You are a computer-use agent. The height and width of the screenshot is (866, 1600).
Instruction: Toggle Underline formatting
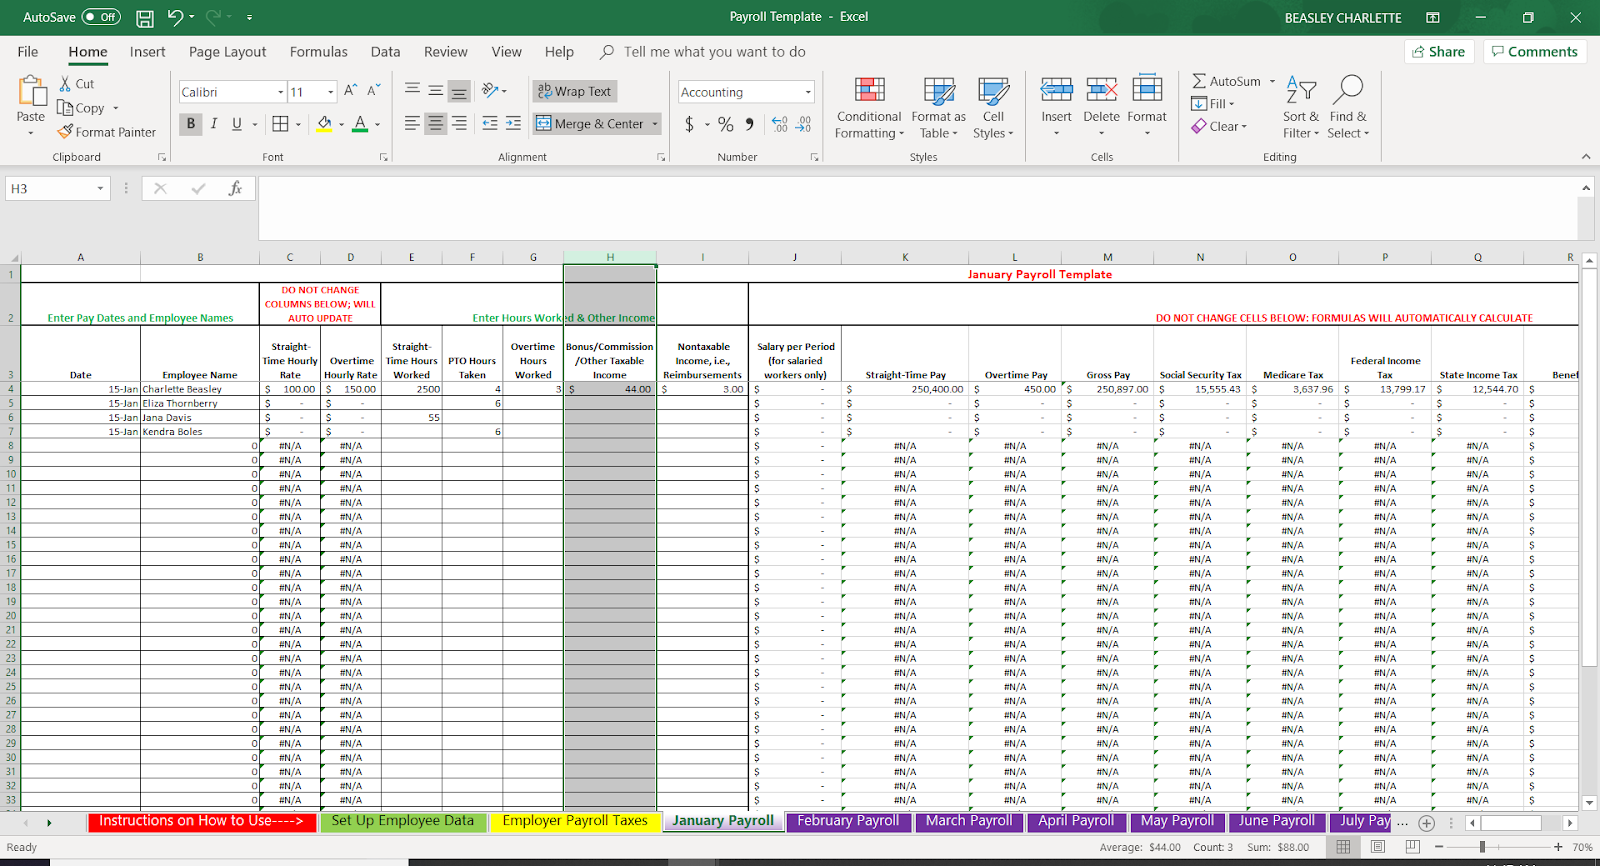(x=237, y=124)
